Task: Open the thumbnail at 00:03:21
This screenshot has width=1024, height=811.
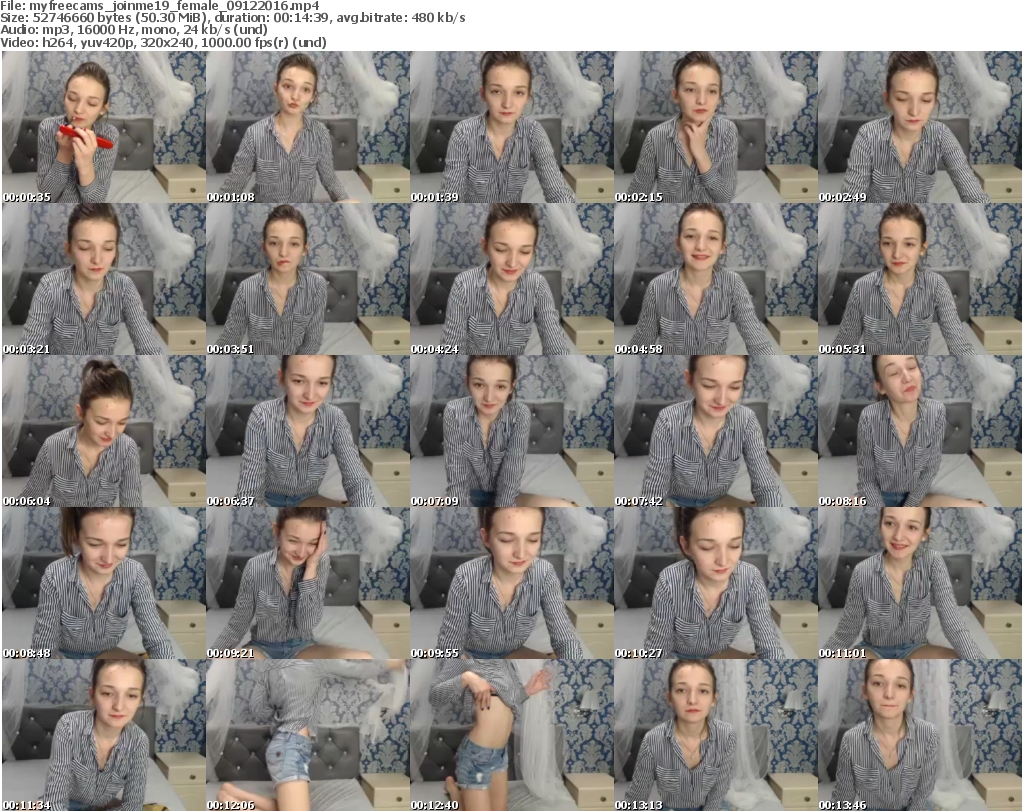Action: (104, 279)
